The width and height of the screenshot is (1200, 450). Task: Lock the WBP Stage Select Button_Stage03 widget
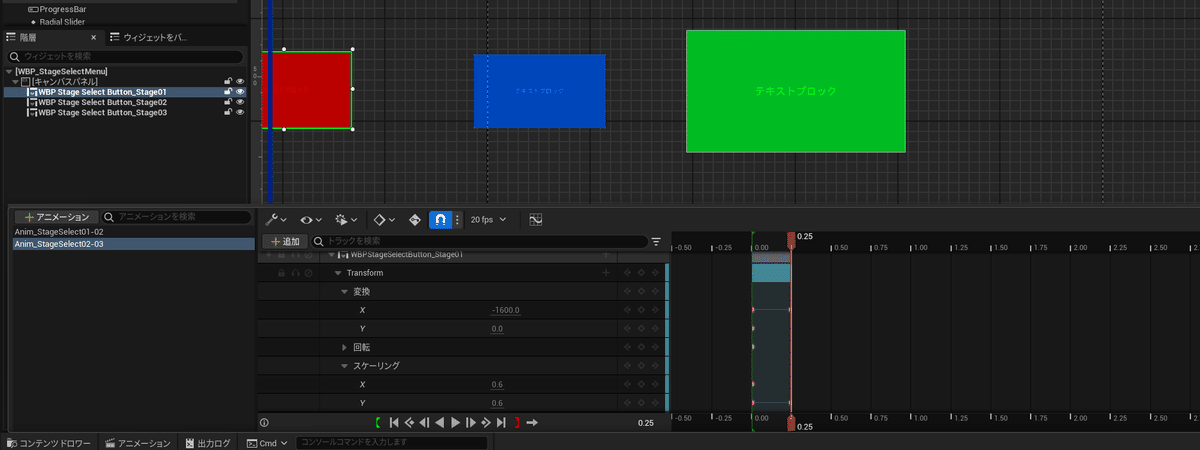[x=228, y=113]
